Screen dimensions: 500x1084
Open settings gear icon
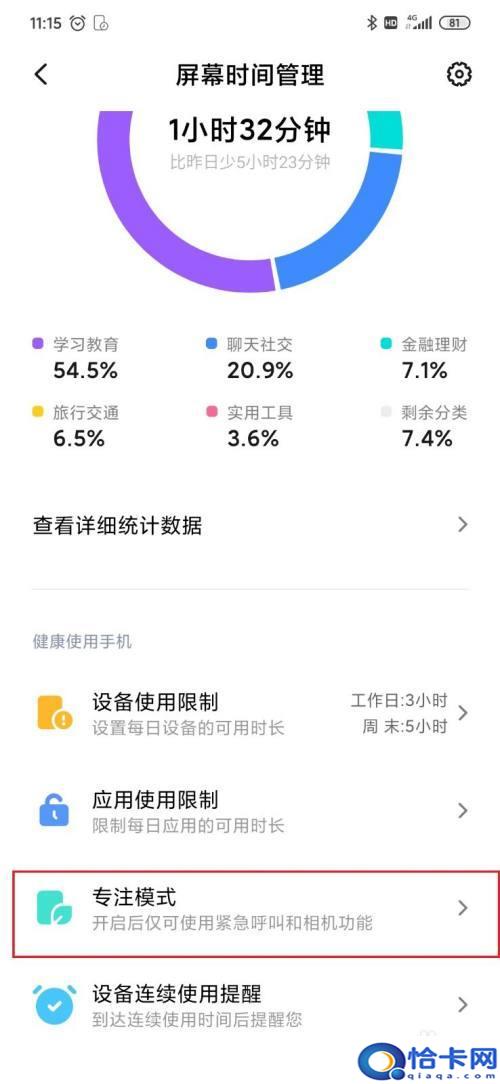(459, 74)
